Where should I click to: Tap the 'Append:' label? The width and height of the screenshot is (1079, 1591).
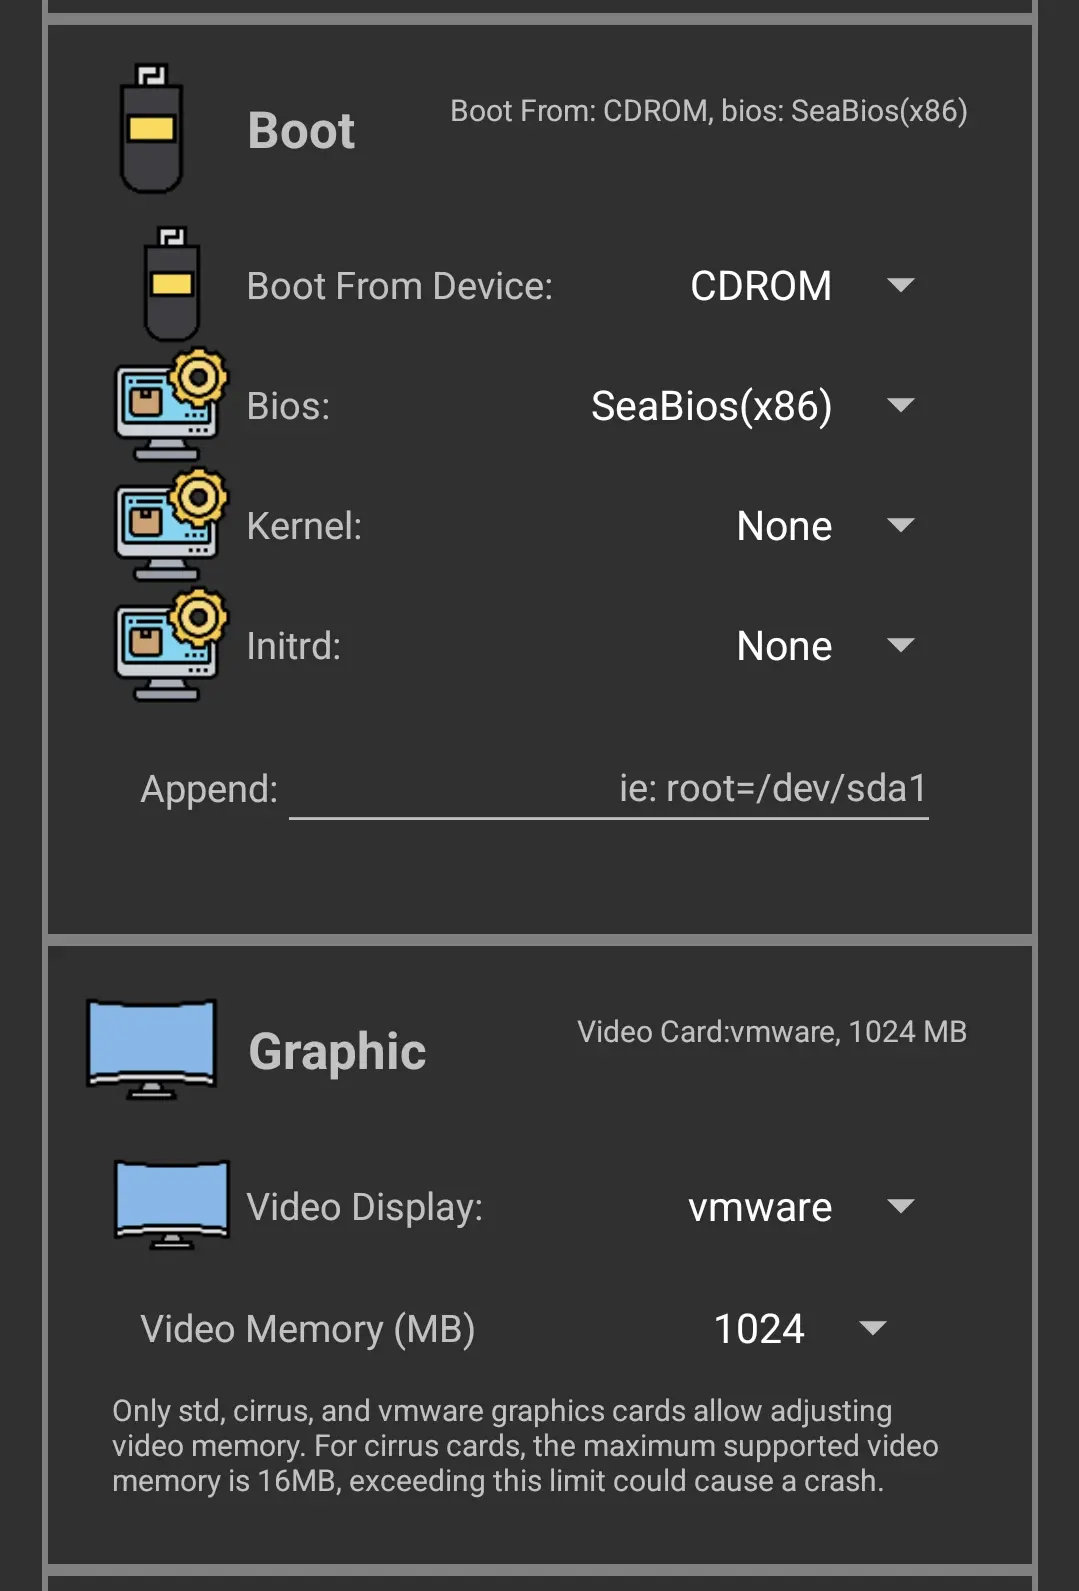209,790
